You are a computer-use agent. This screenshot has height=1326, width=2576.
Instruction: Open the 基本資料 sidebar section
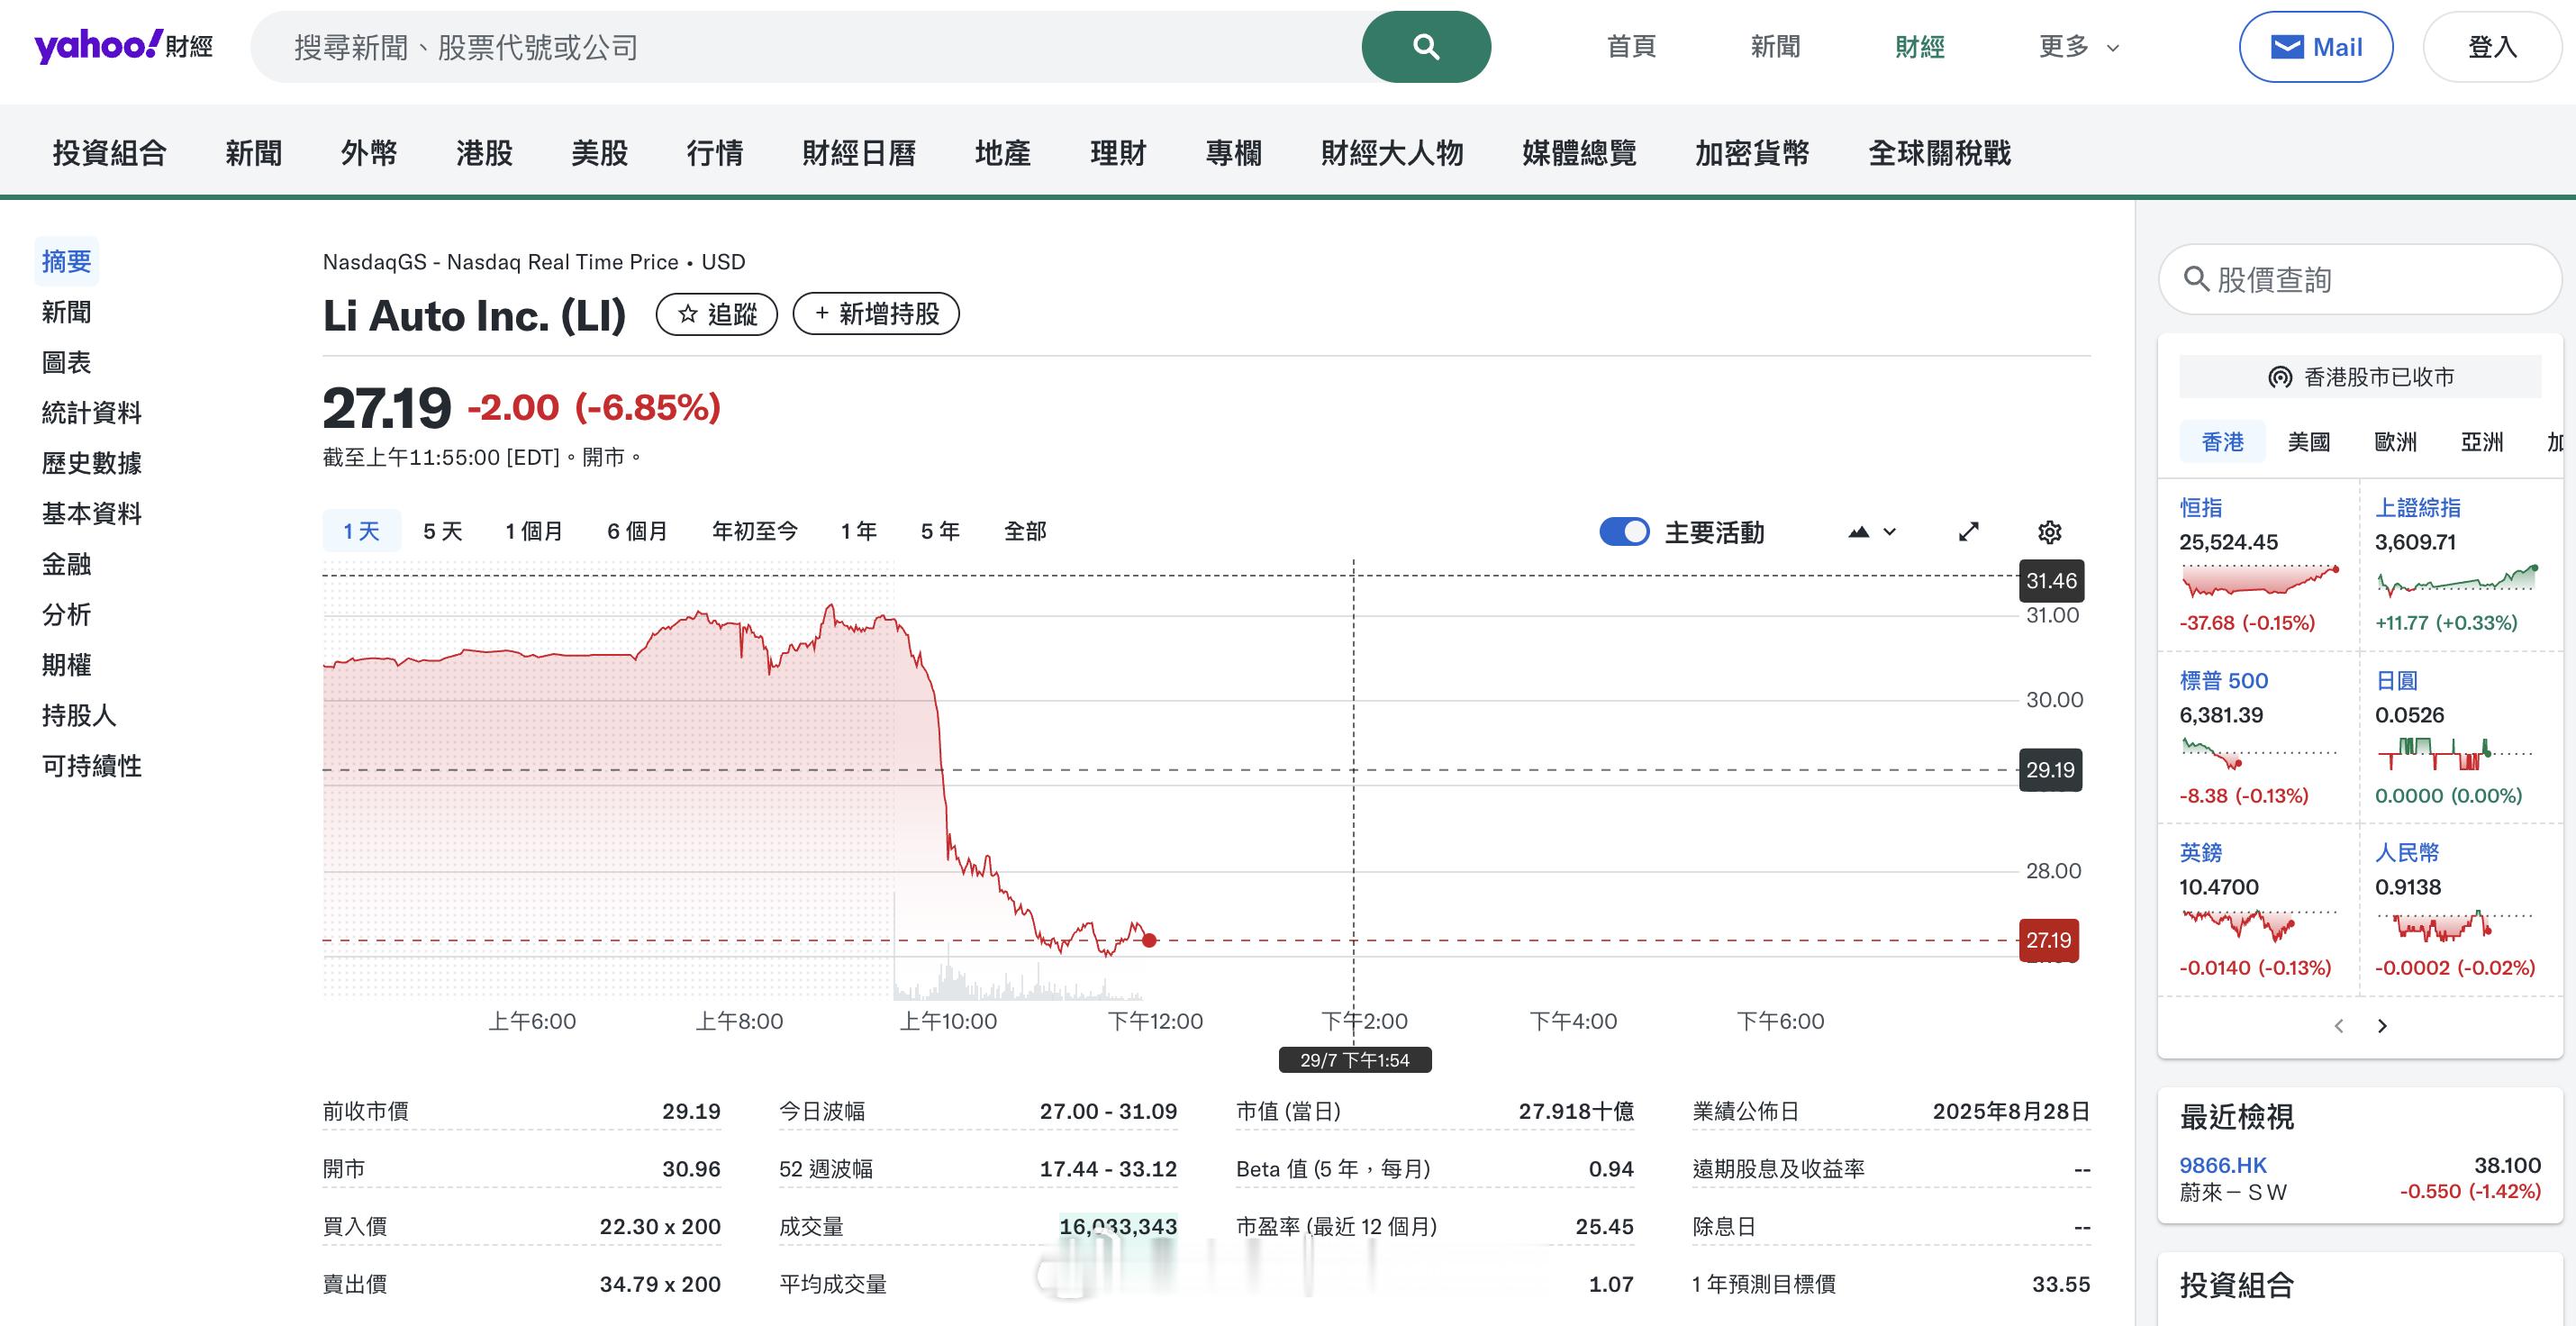pyautogui.click(x=91, y=513)
